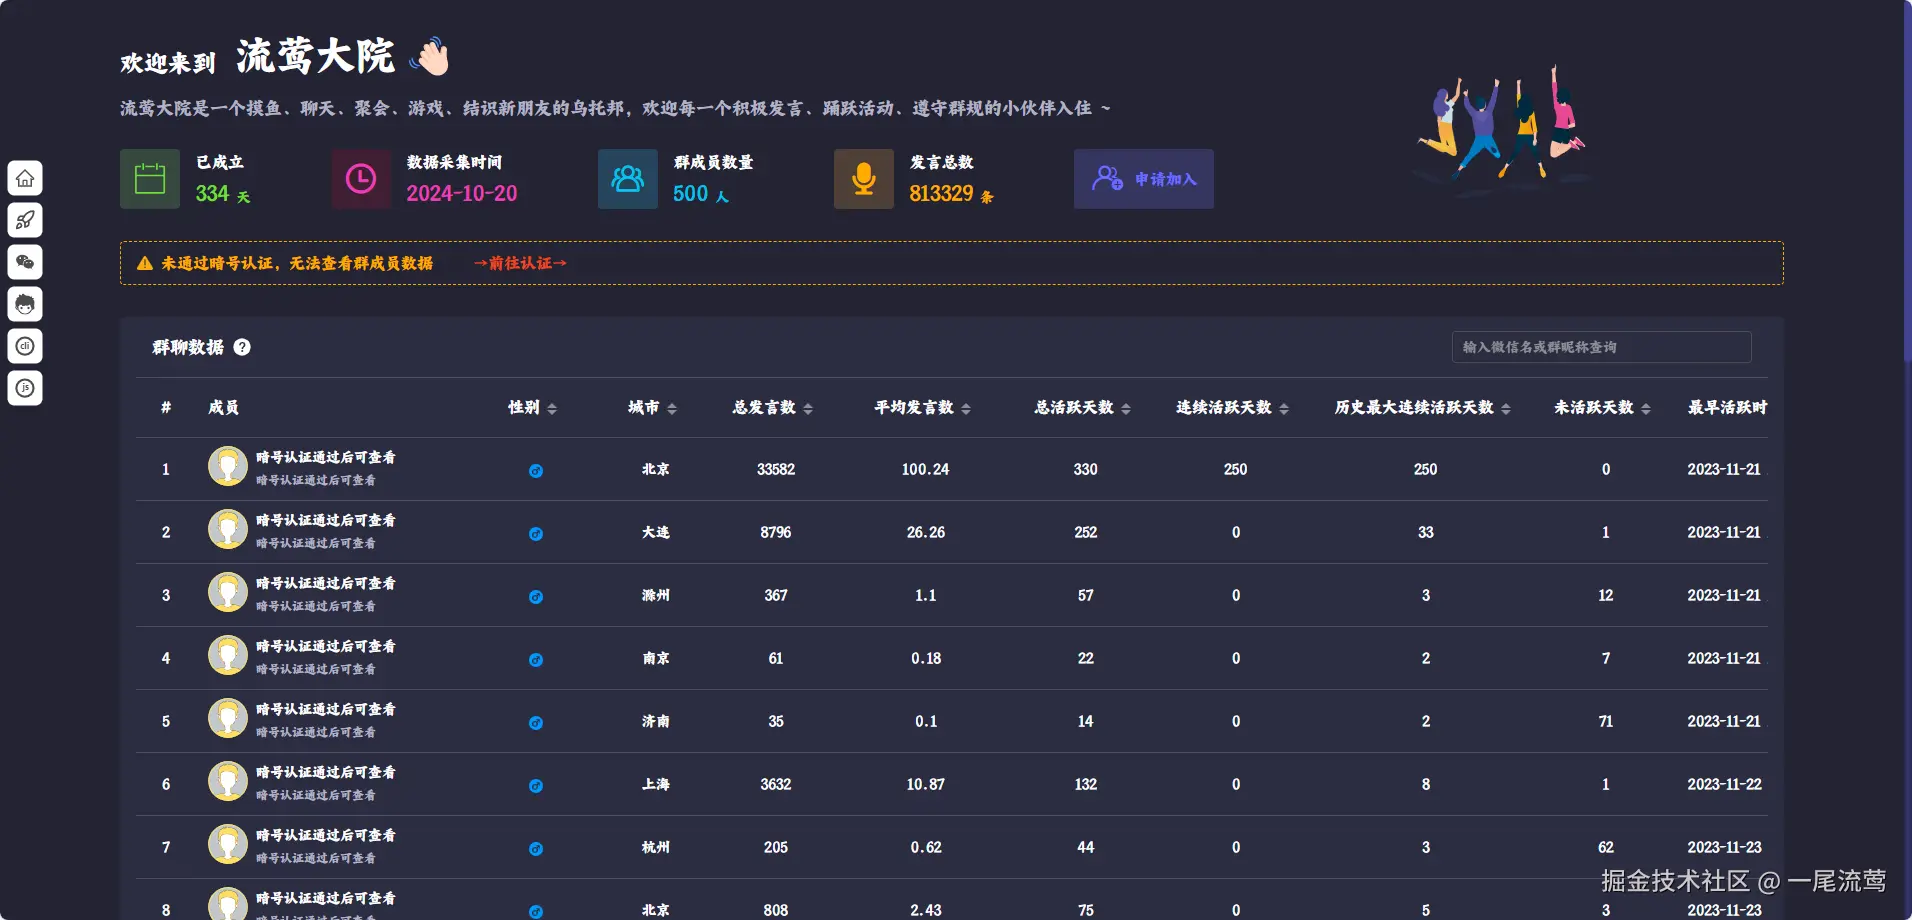Click the member avatar in row 3
This screenshot has width=1912, height=920.
(x=228, y=592)
